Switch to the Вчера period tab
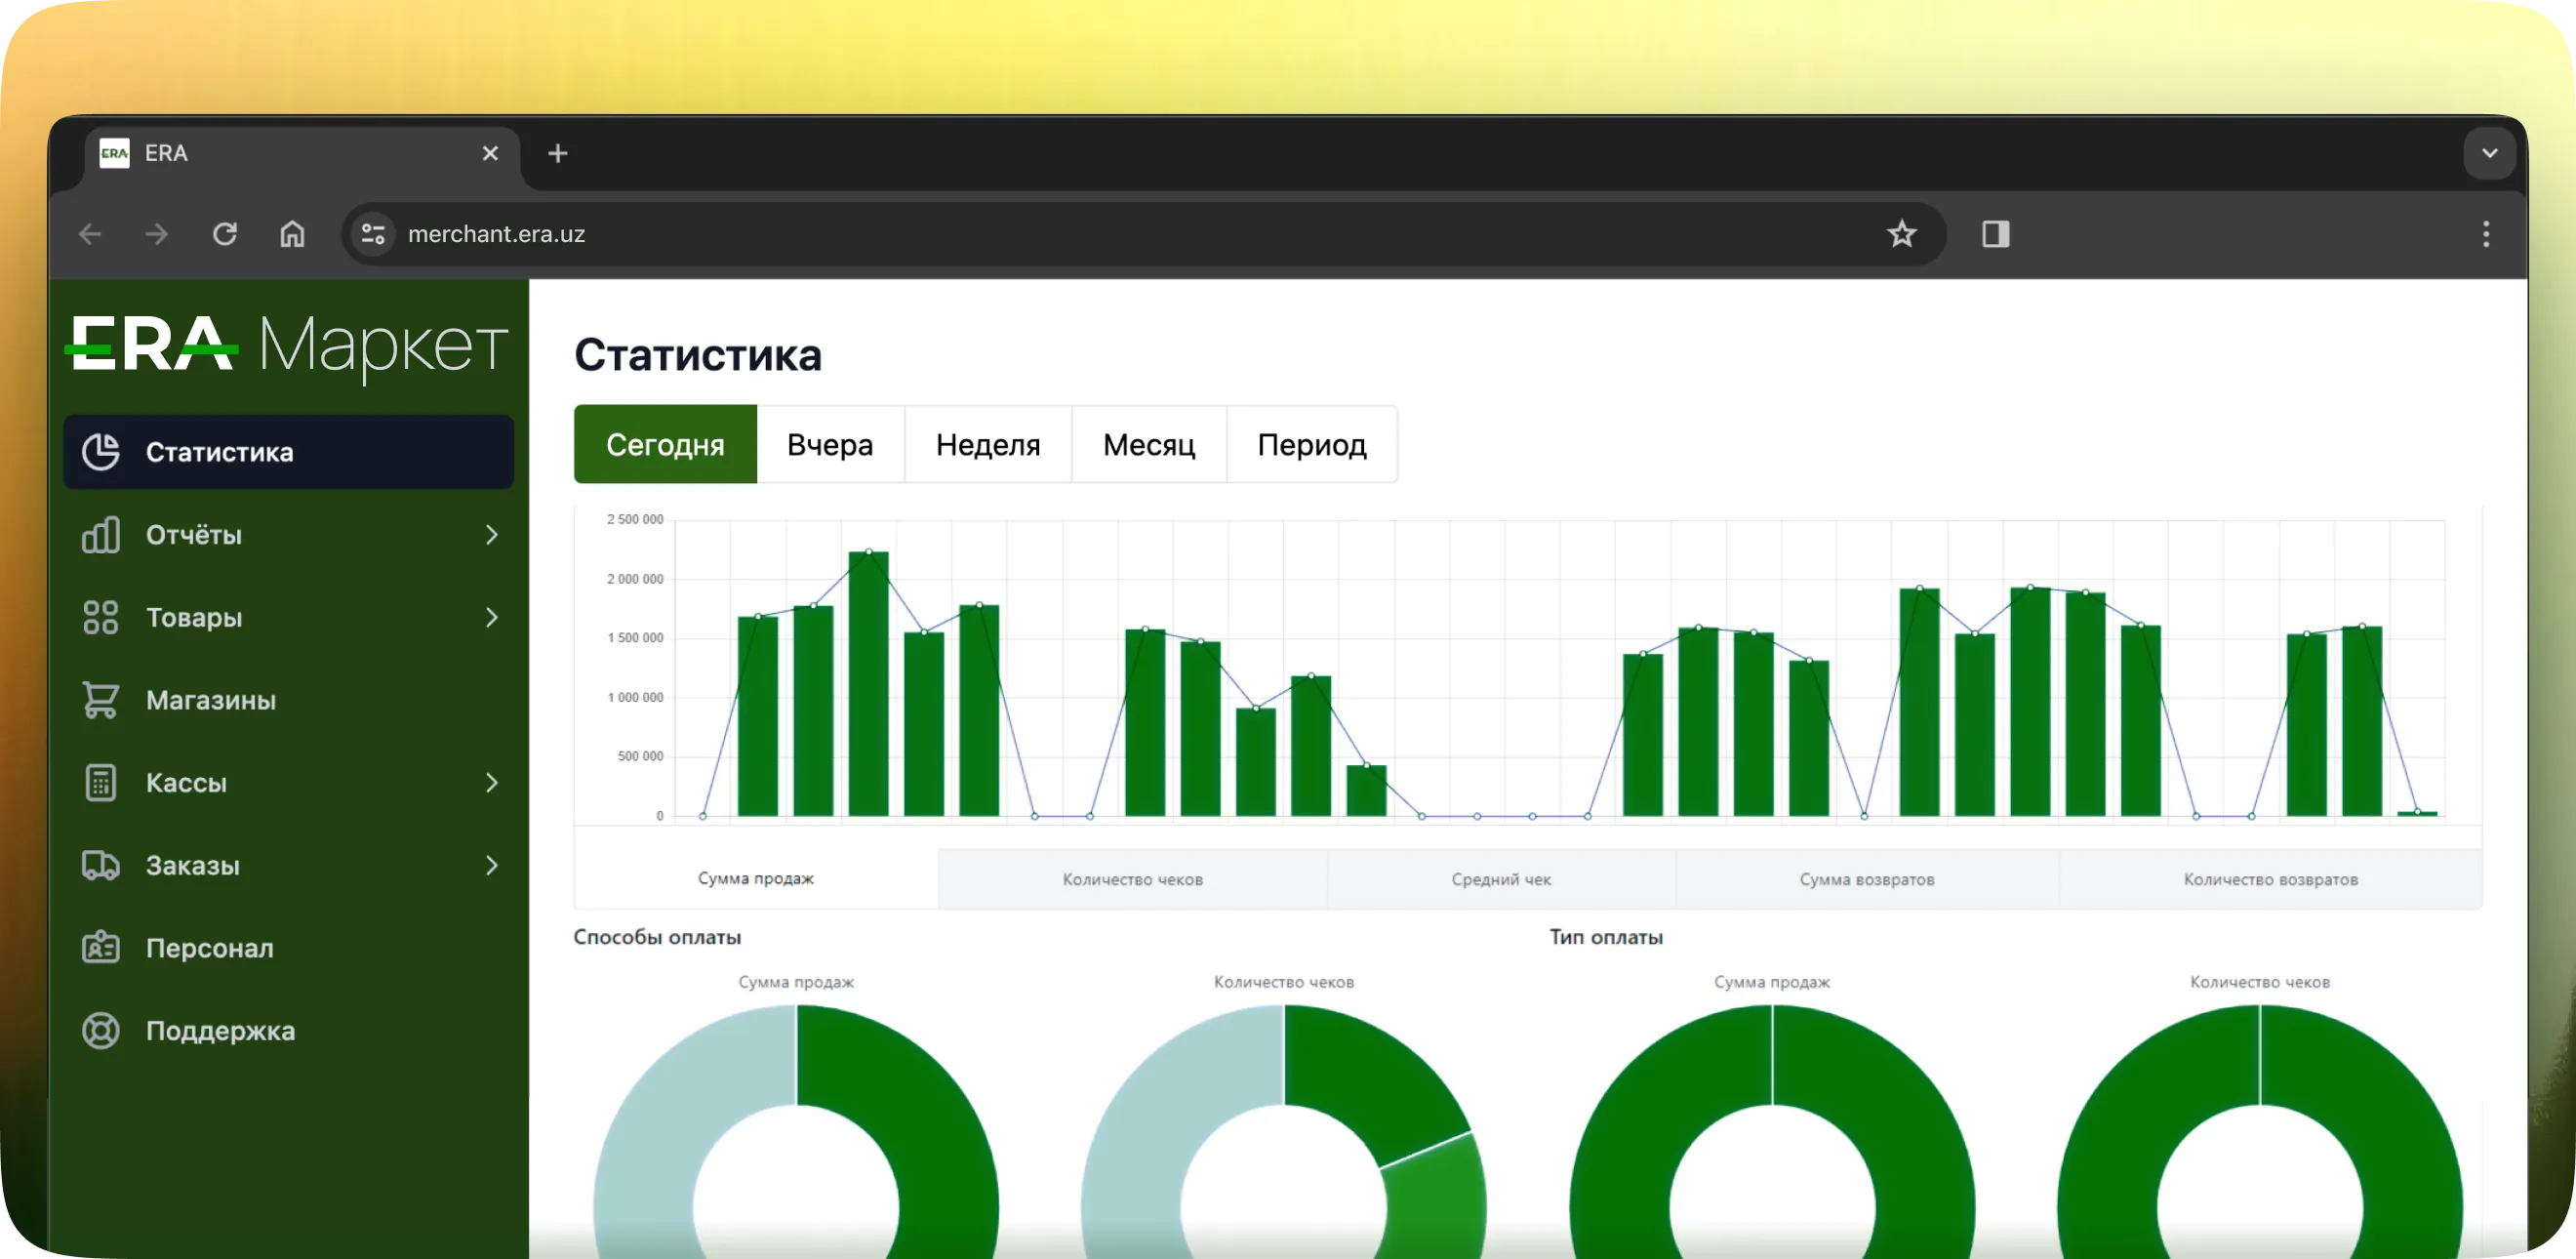Image resolution: width=2576 pixels, height=1259 pixels. pyautogui.click(x=830, y=444)
